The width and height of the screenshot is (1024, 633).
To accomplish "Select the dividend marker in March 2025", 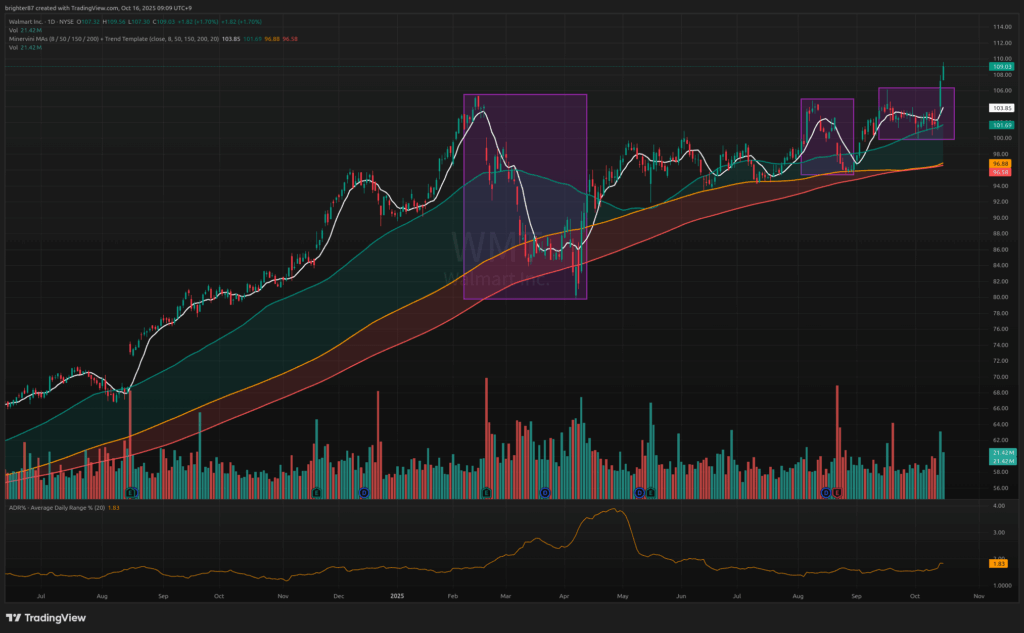I will click(x=545, y=492).
